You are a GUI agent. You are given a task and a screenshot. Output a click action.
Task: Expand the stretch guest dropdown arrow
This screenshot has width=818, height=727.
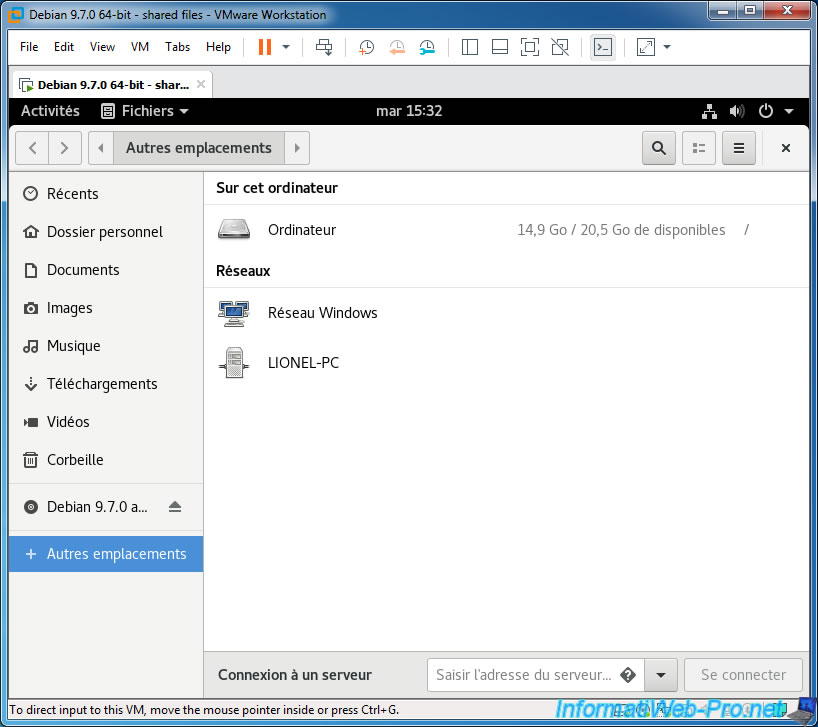(667, 47)
